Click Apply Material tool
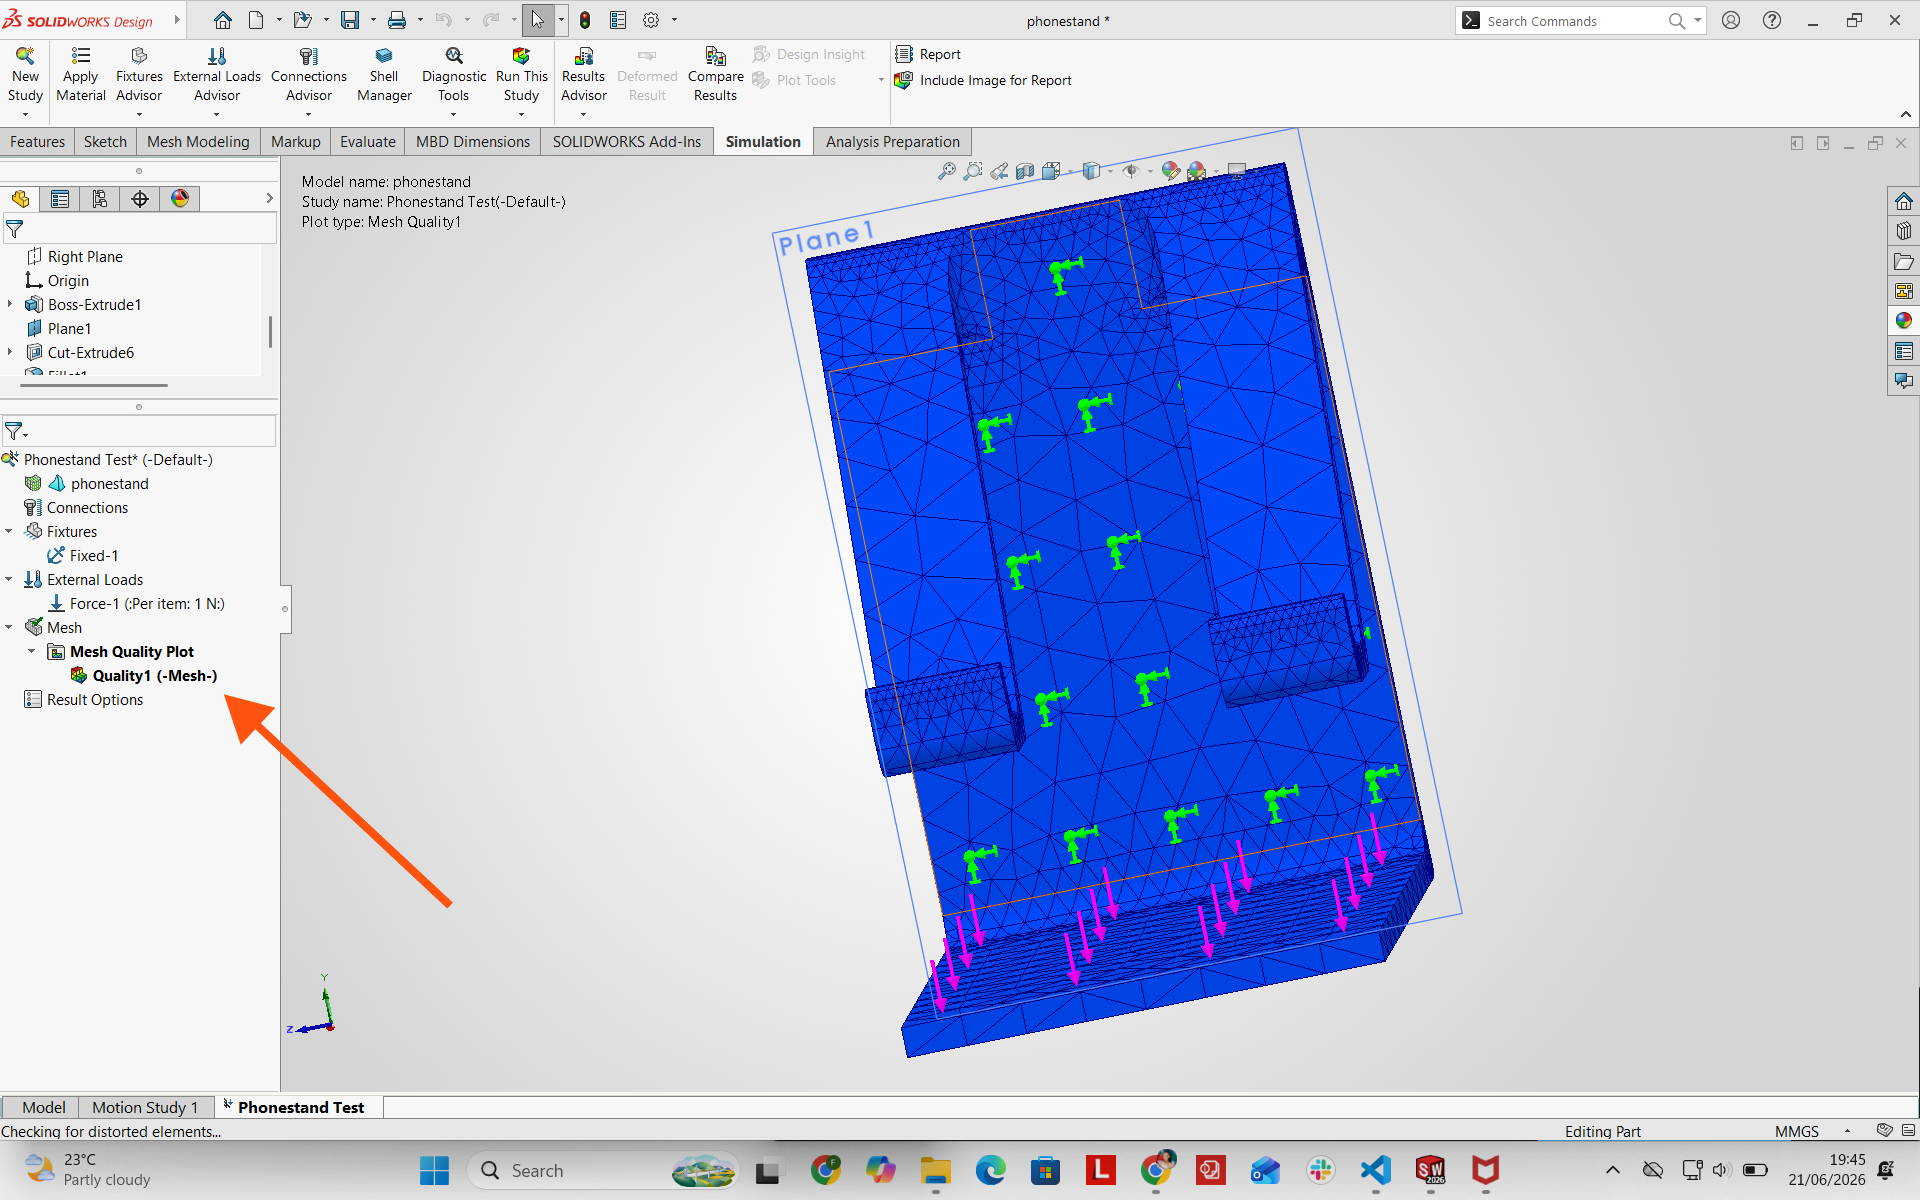 [x=81, y=75]
